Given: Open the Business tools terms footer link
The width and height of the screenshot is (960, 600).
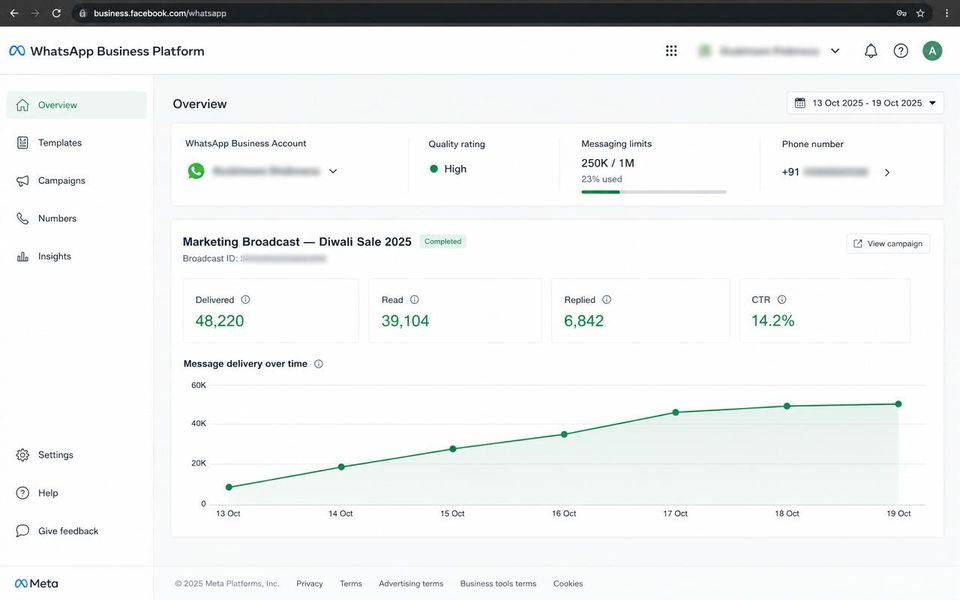Looking at the screenshot, I should point(498,583).
